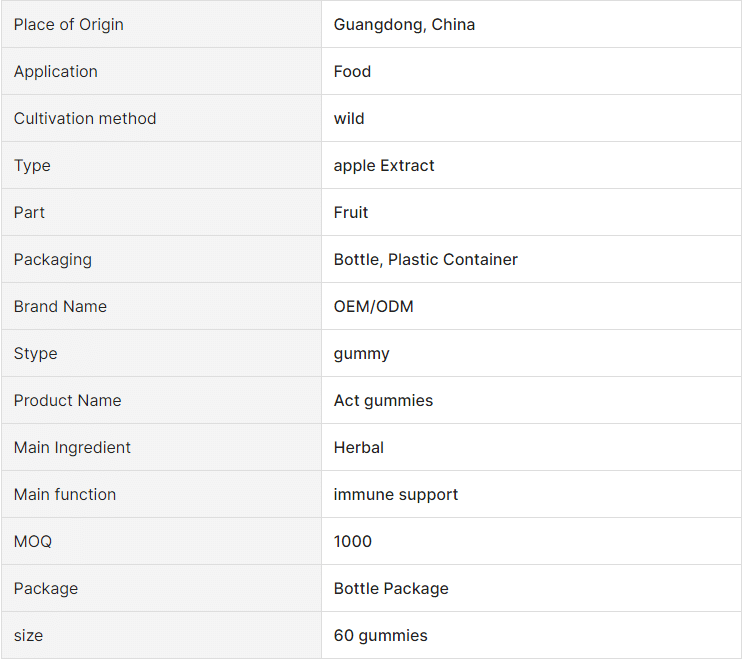Image resolution: width=742 pixels, height=659 pixels.
Task: Click the Act gummies product name
Action: [383, 401]
